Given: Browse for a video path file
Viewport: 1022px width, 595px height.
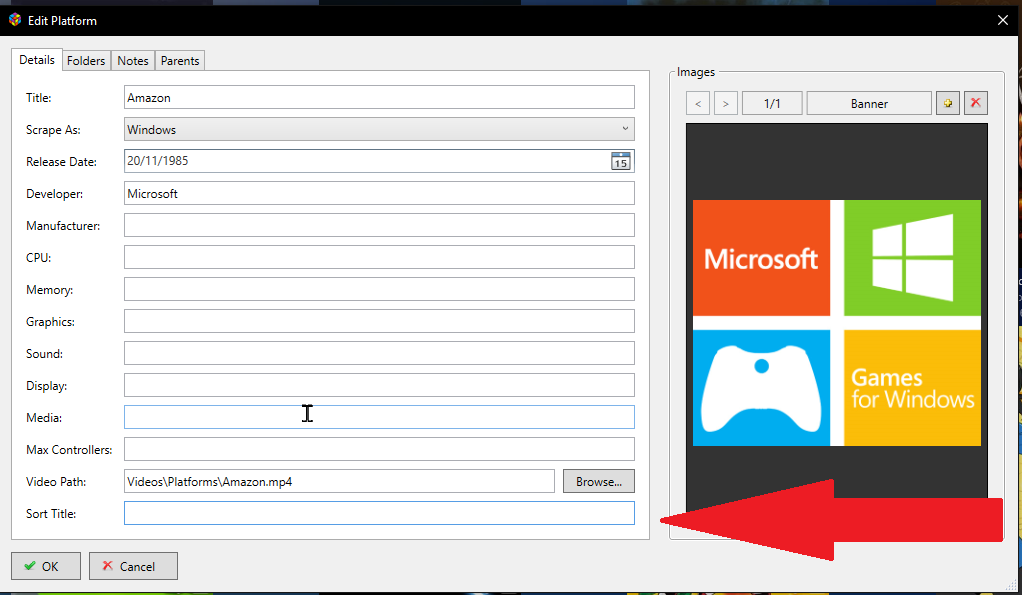Looking at the screenshot, I should [x=598, y=482].
